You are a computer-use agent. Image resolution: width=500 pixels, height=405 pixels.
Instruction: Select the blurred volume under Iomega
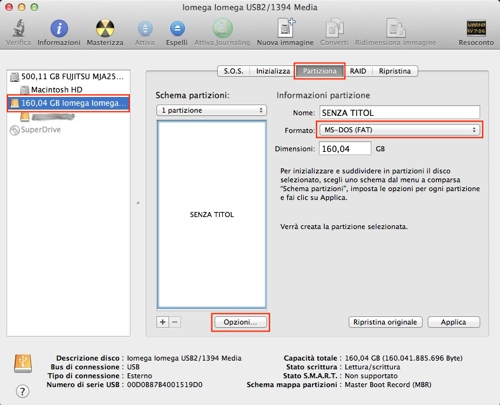pyautogui.click(x=68, y=116)
